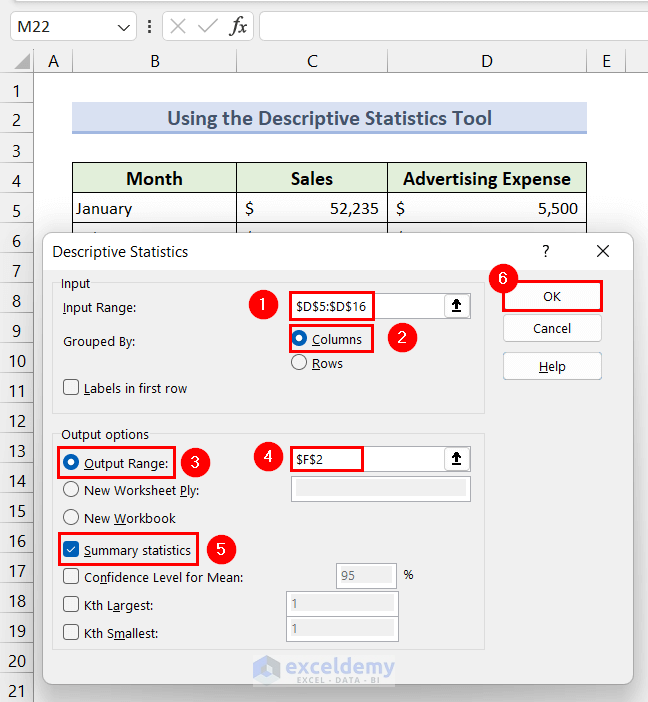Click the Output Range collapse dialog arrow
Screen dimensions: 648x702
click(456, 459)
